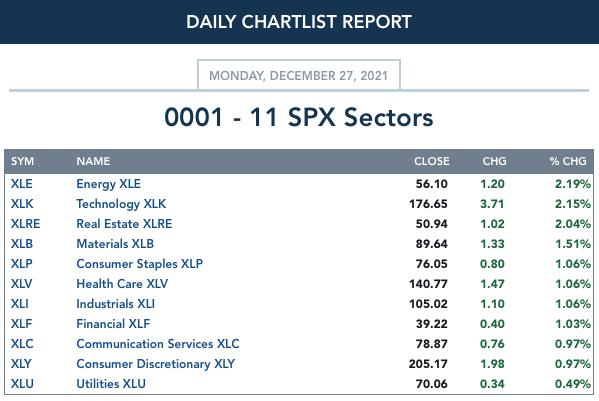This screenshot has width=599, height=401.
Task: Click the Materials XLB name
Action: point(115,244)
